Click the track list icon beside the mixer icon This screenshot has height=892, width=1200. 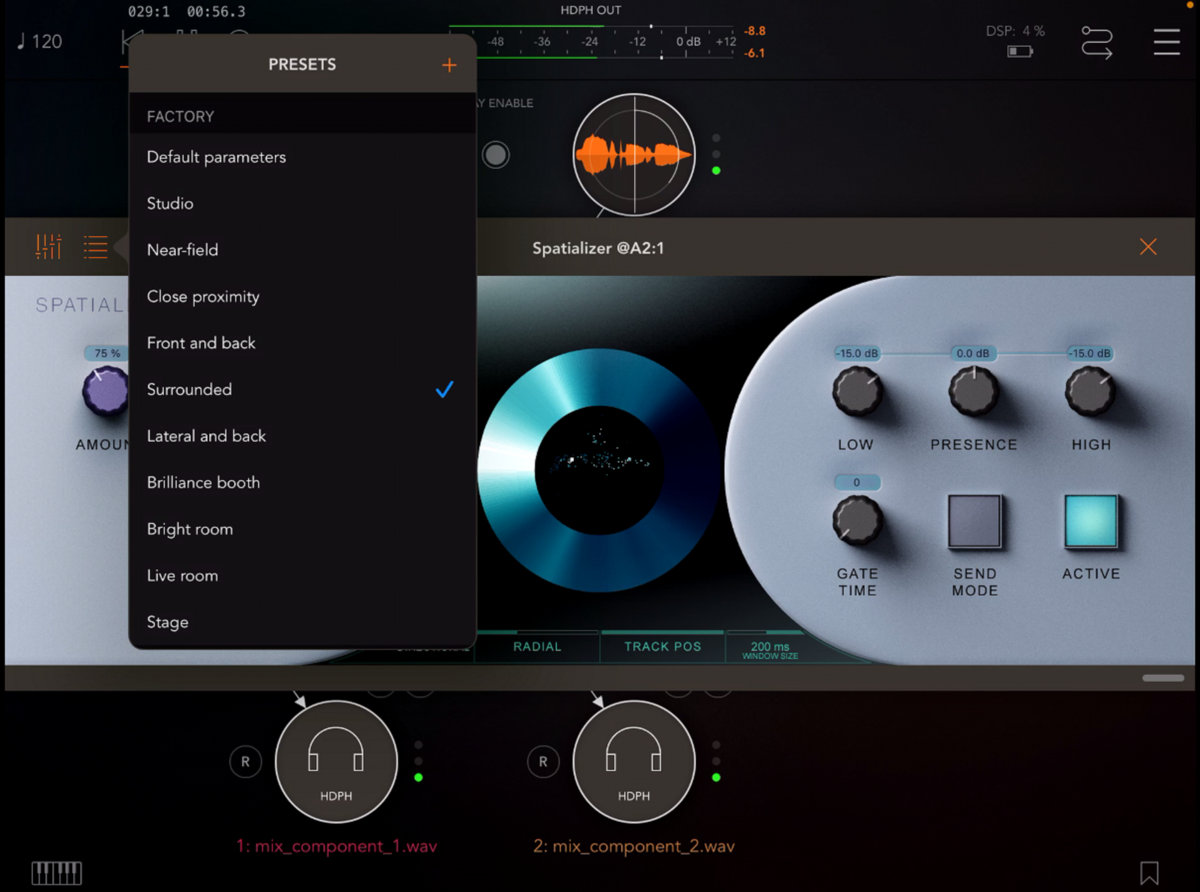95,247
